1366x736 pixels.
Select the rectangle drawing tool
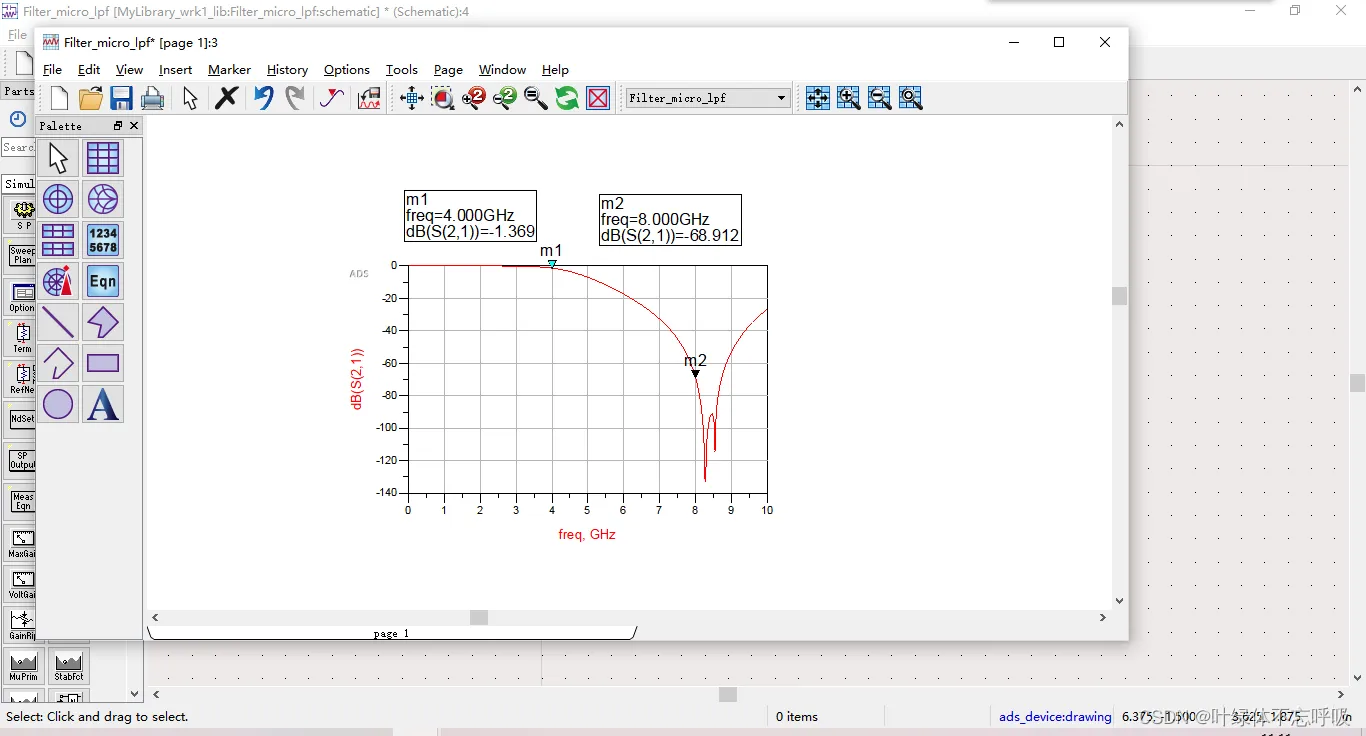click(103, 363)
